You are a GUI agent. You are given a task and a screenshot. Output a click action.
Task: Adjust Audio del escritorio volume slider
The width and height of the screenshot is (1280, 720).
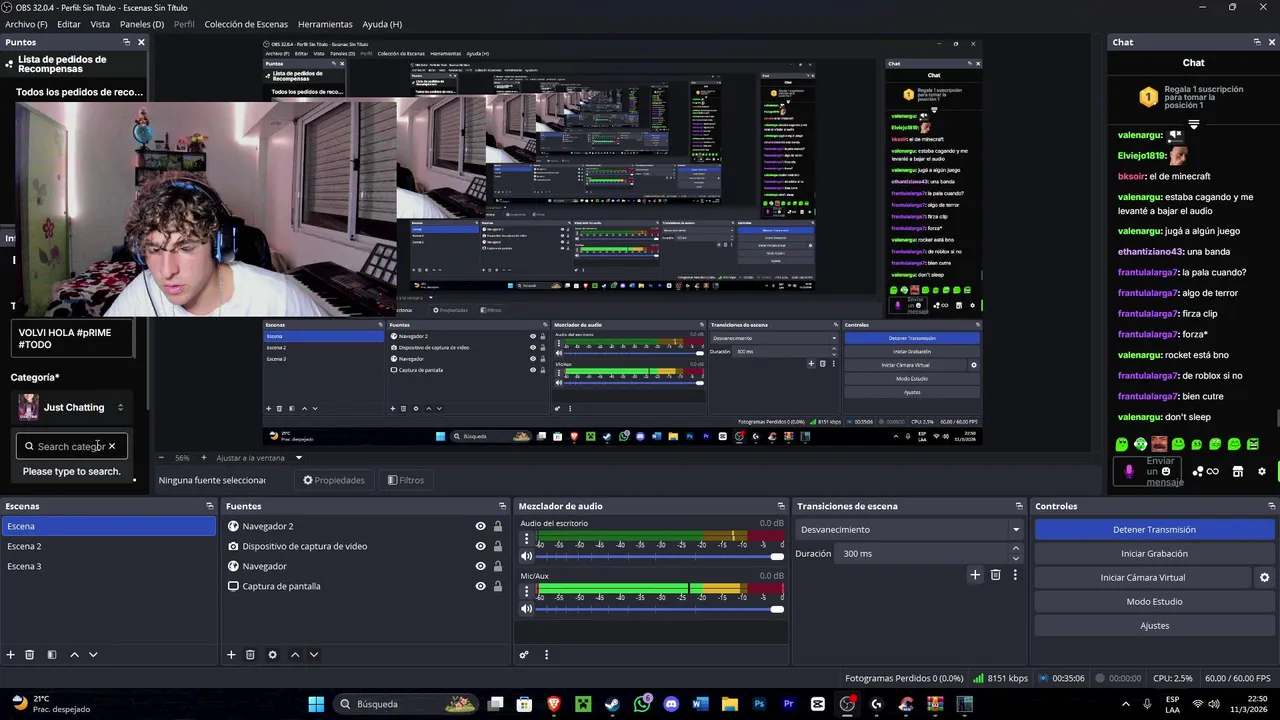click(660, 556)
